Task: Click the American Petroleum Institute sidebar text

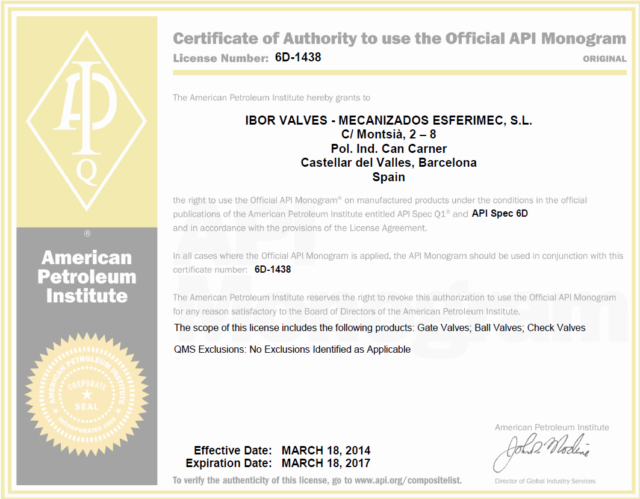Action: point(83,268)
